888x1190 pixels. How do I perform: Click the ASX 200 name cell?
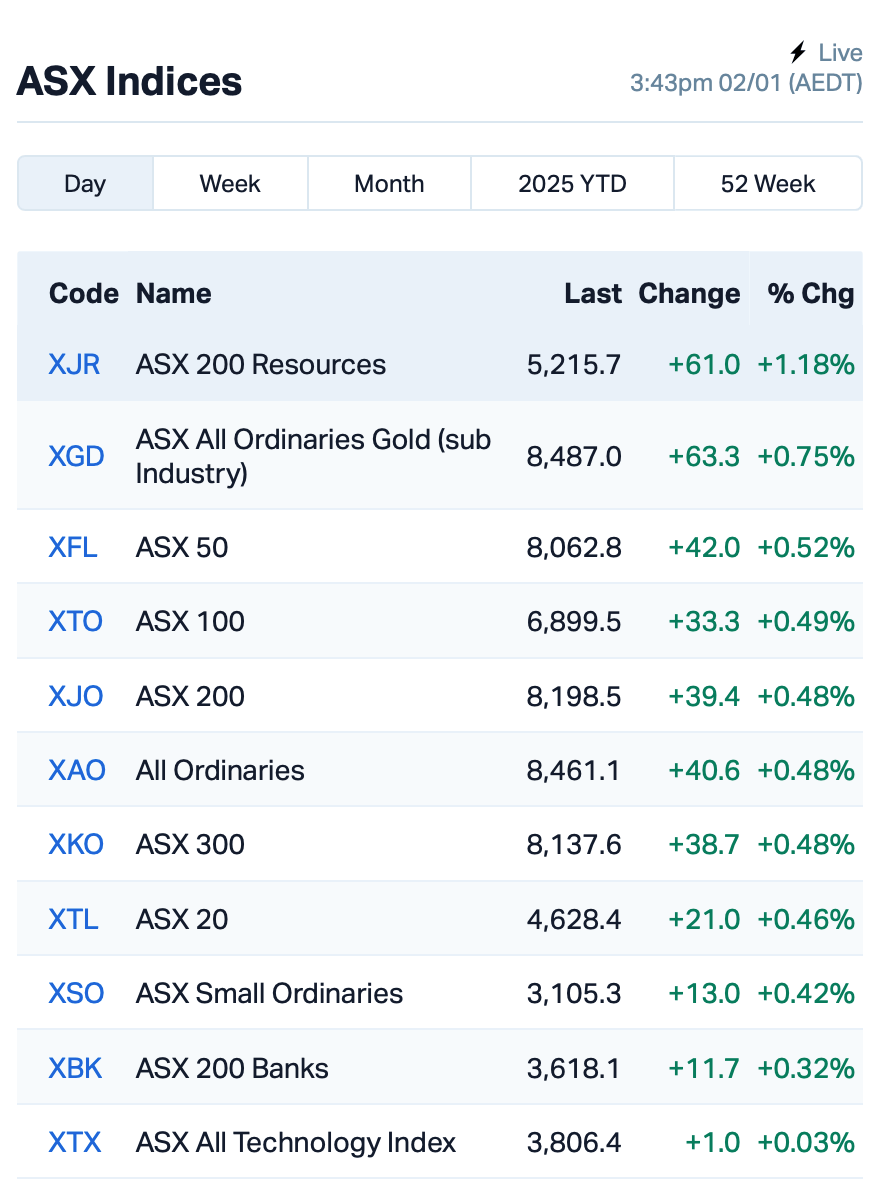click(x=190, y=696)
